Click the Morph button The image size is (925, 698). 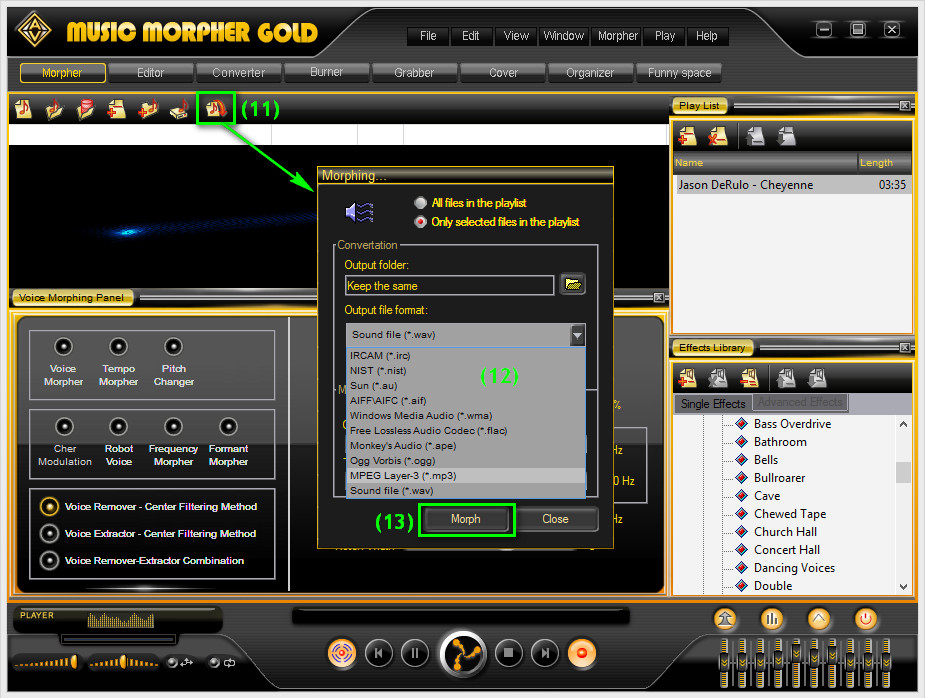465,519
